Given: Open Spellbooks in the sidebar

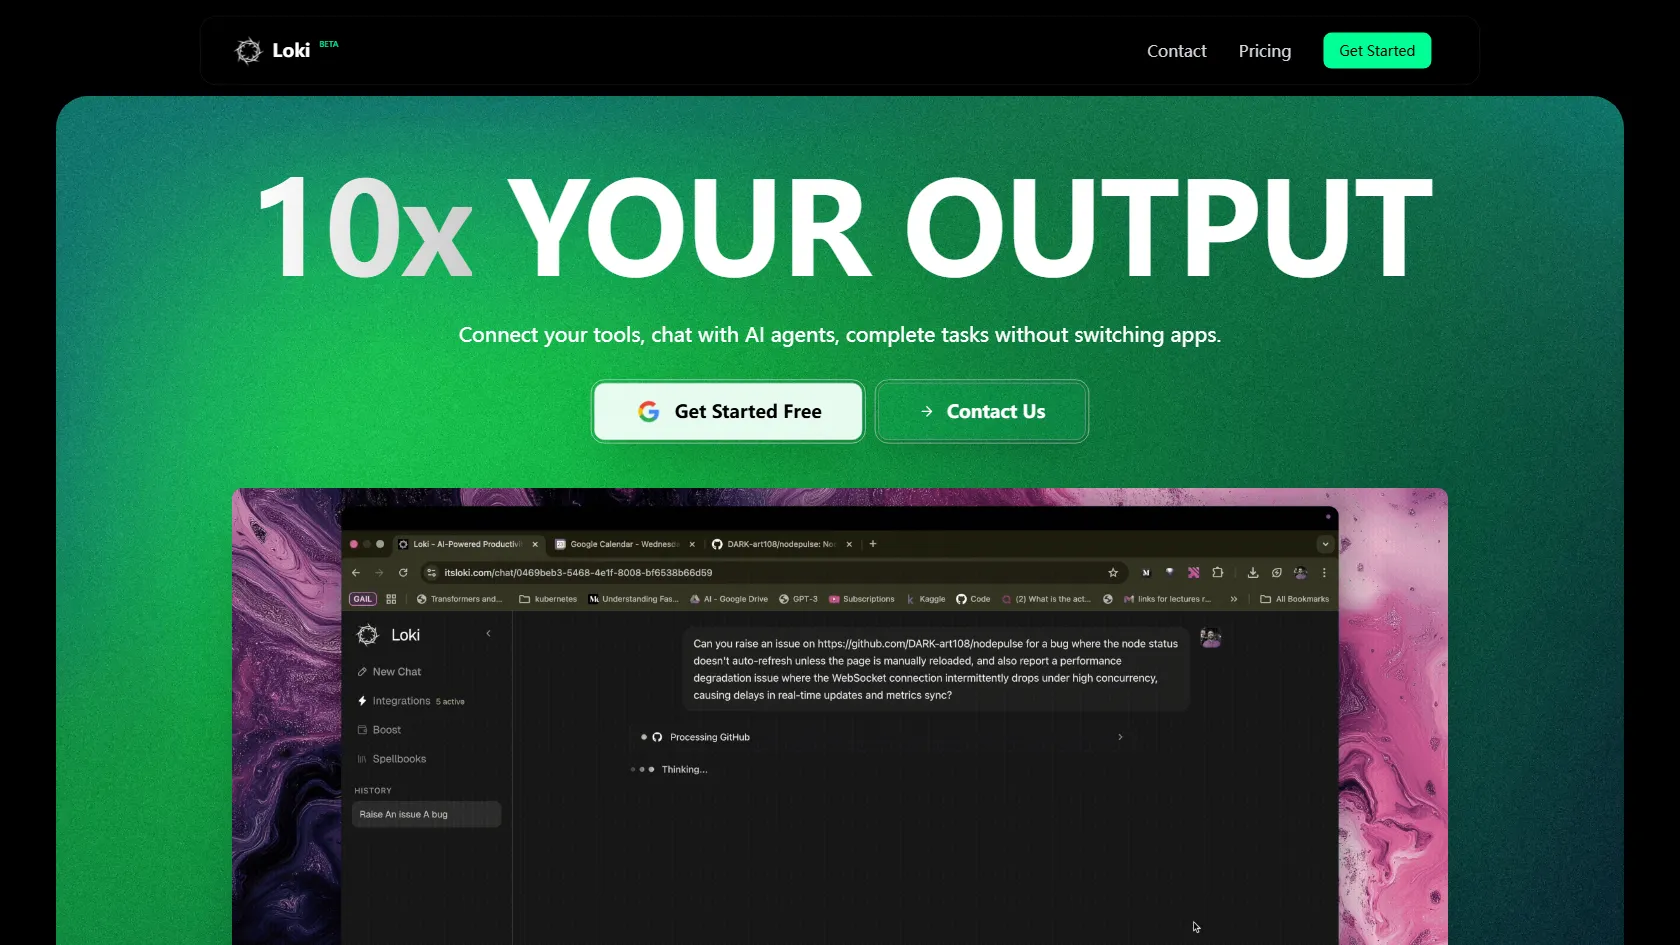Looking at the screenshot, I should click(391, 759).
